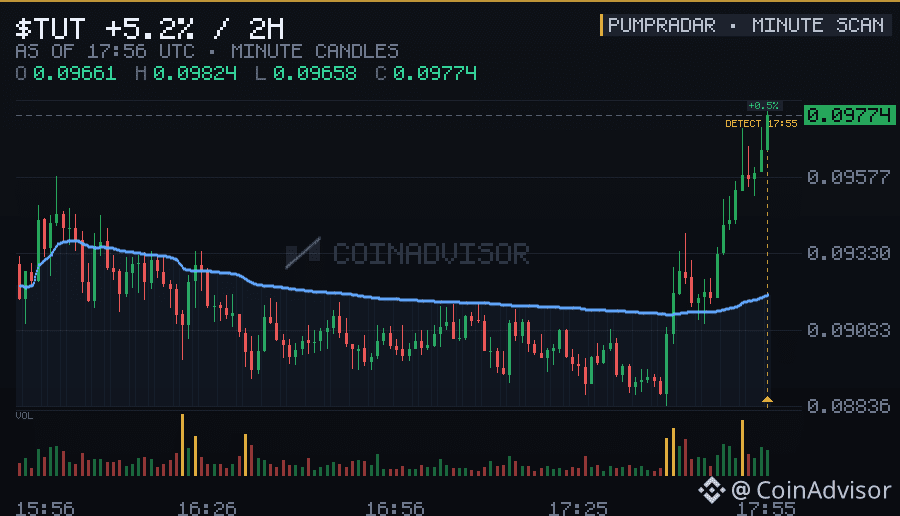Click the 16:56 time axis label
The width and height of the screenshot is (900, 516).
tap(395, 509)
